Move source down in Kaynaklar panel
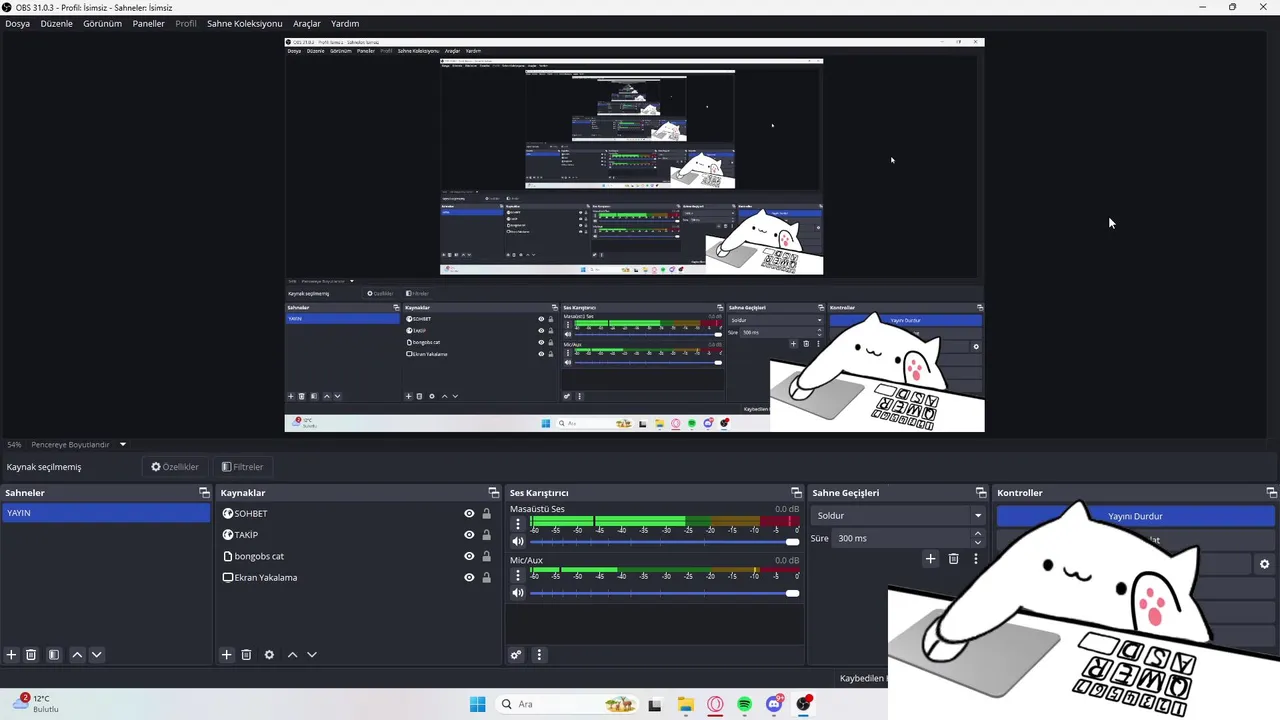This screenshot has height=720, width=1280. pyautogui.click(x=311, y=655)
